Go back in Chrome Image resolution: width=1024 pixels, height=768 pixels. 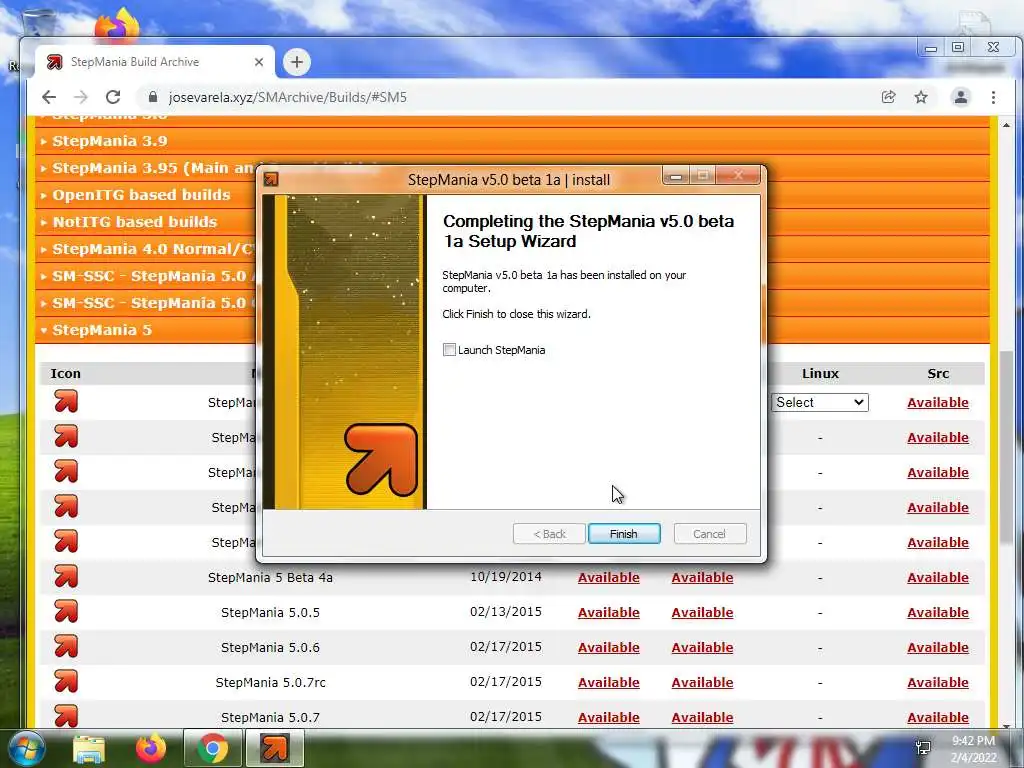[49, 97]
